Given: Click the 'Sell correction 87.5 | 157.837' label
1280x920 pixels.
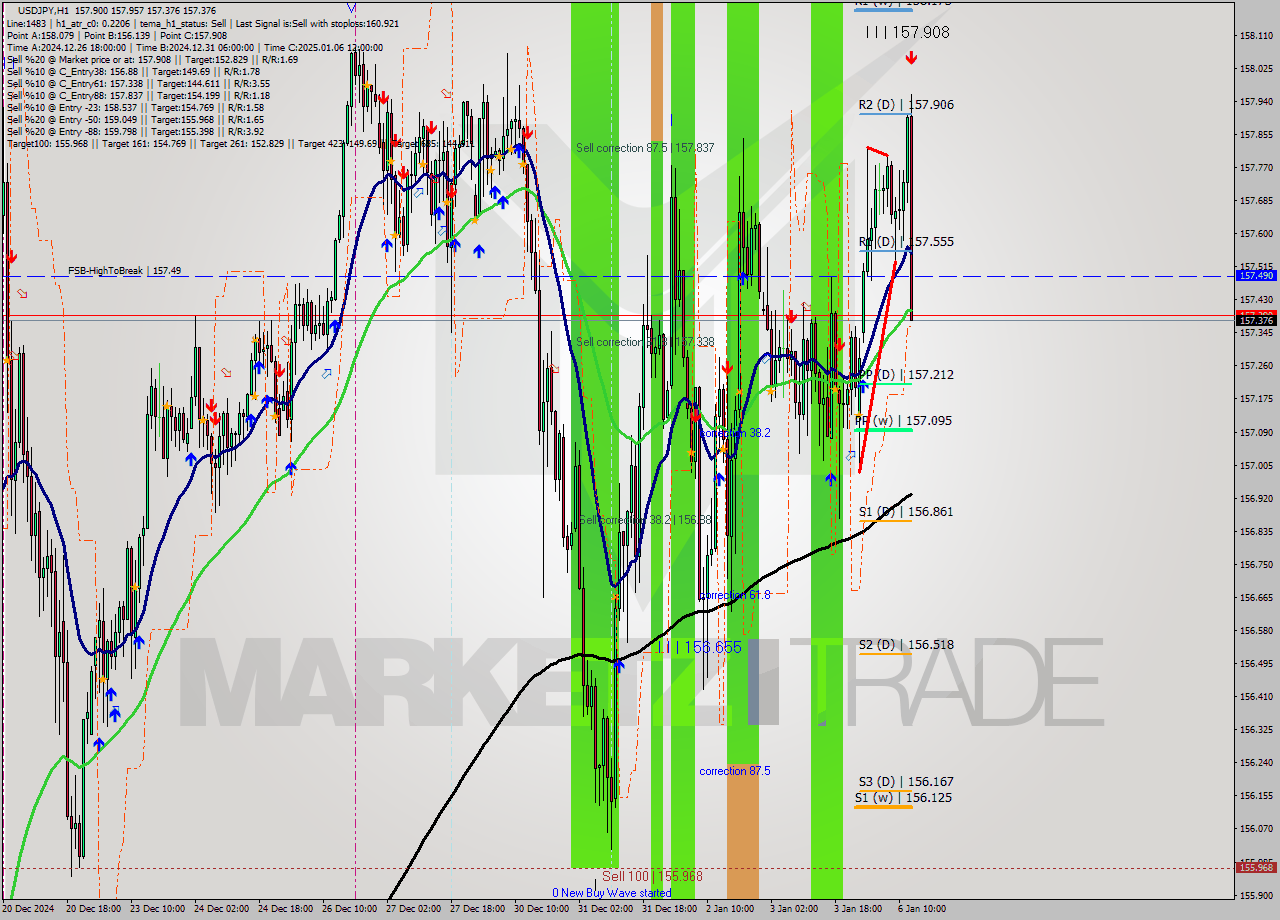Looking at the screenshot, I should tap(645, 148).
